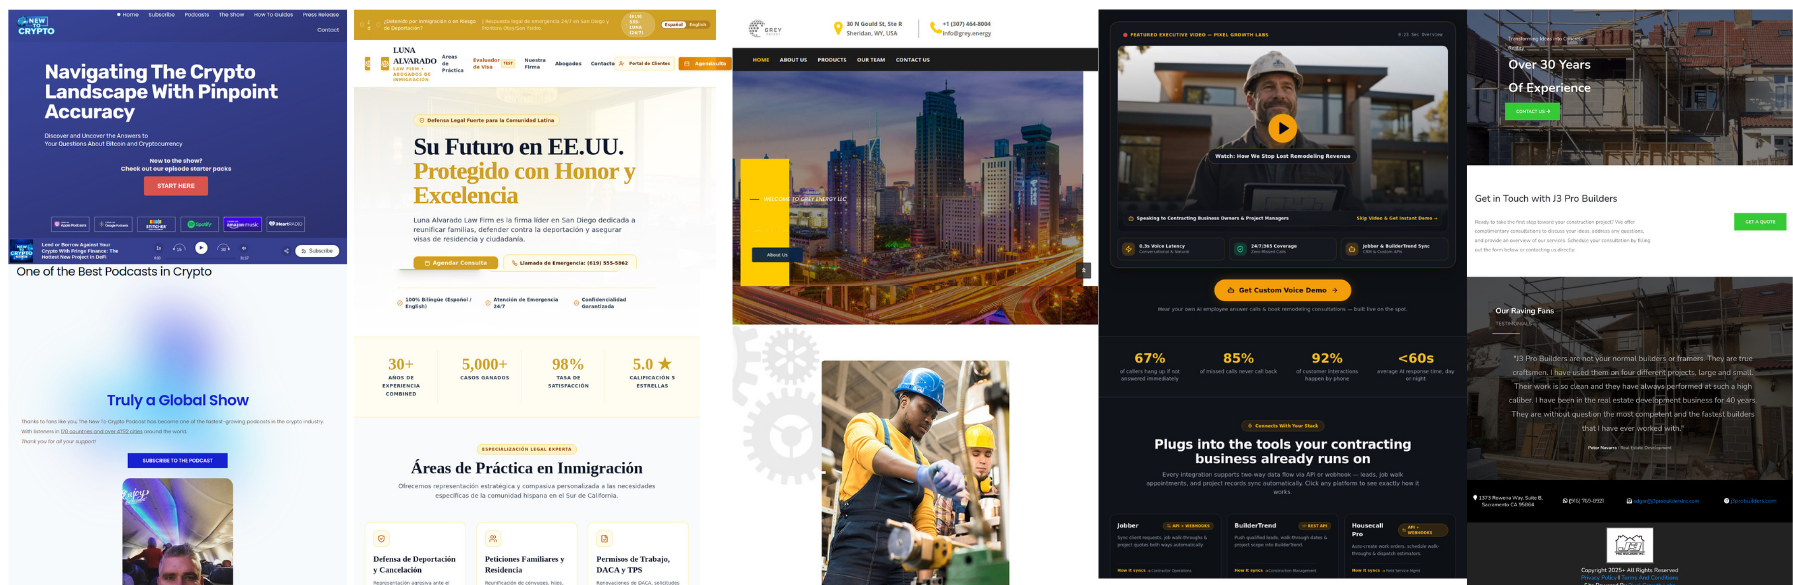Click the Grey Energy logo

765,29
